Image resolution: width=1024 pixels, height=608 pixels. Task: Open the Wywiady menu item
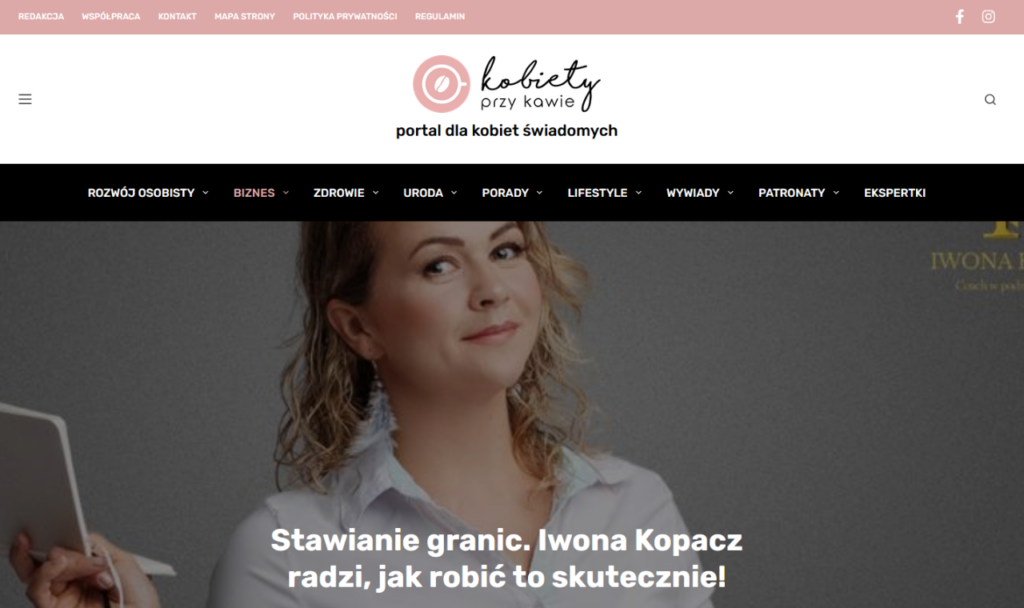(692, 193)
